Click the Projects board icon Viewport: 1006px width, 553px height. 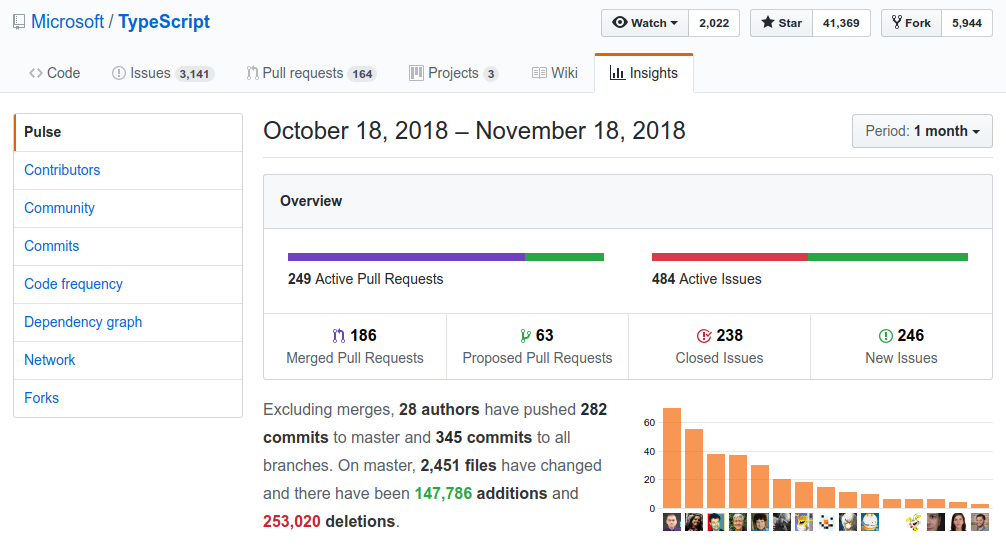click(416, 73)
